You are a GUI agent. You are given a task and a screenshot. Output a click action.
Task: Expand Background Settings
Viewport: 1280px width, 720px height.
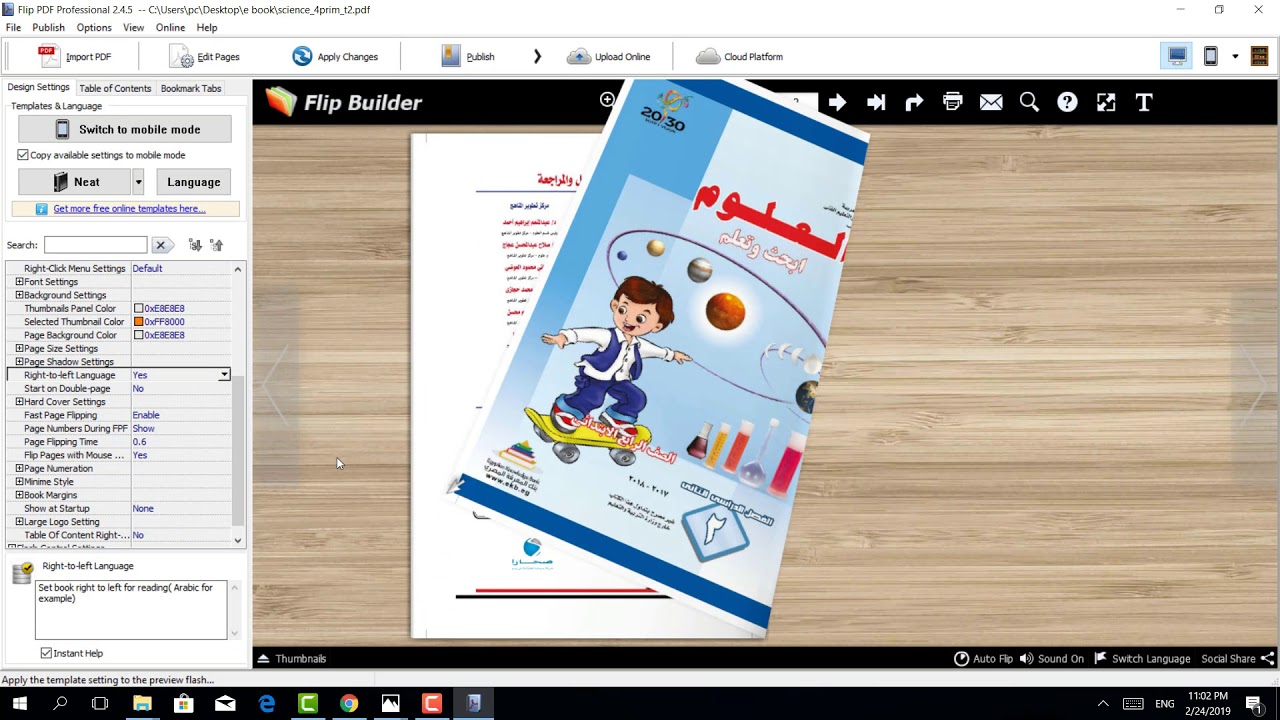(x=19, y=295)
